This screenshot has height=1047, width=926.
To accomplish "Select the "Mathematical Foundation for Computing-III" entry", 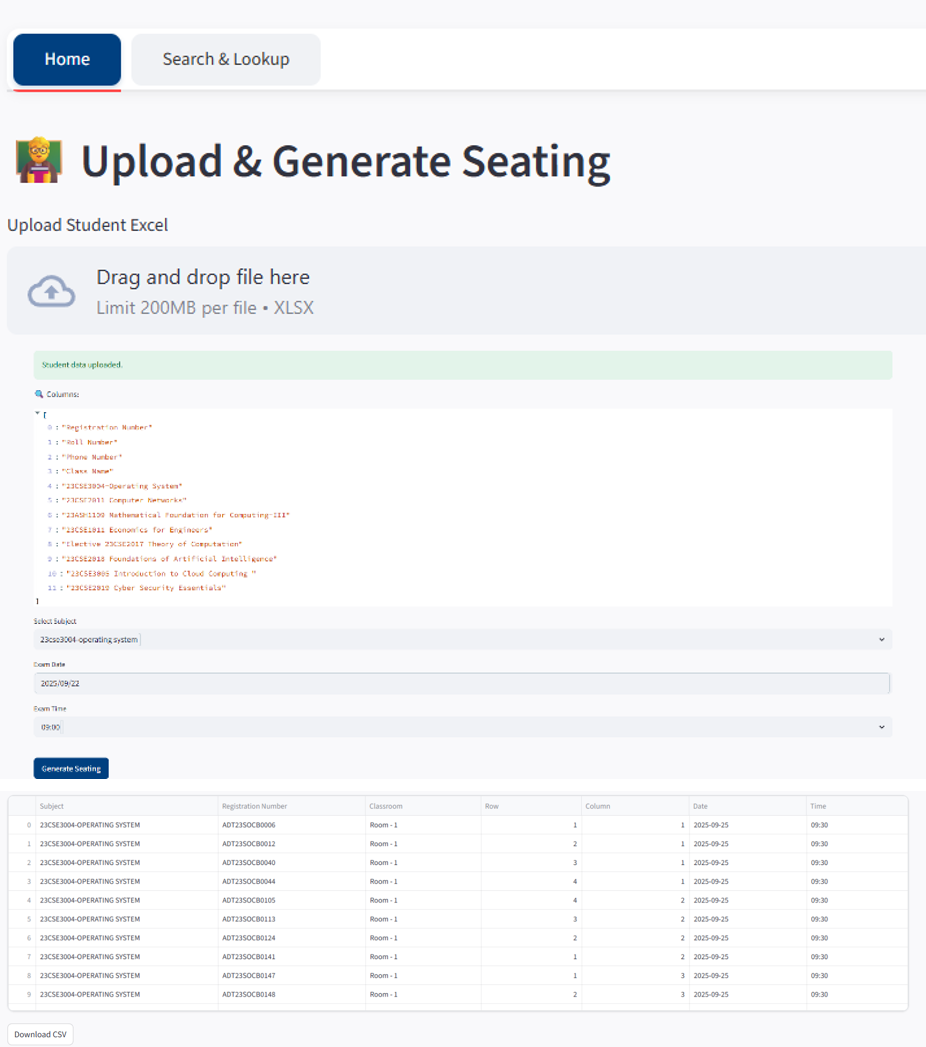I will (x=176, y=515).
